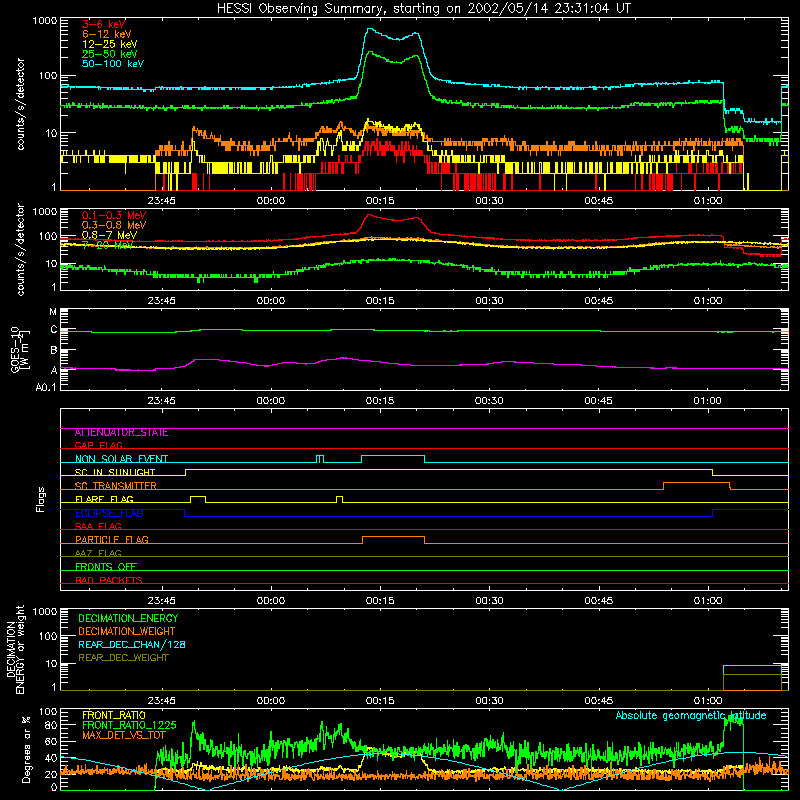Select the GAP_FLAG label
The width and height of the screenshot is (800, 800).
[x=98, y=445]
